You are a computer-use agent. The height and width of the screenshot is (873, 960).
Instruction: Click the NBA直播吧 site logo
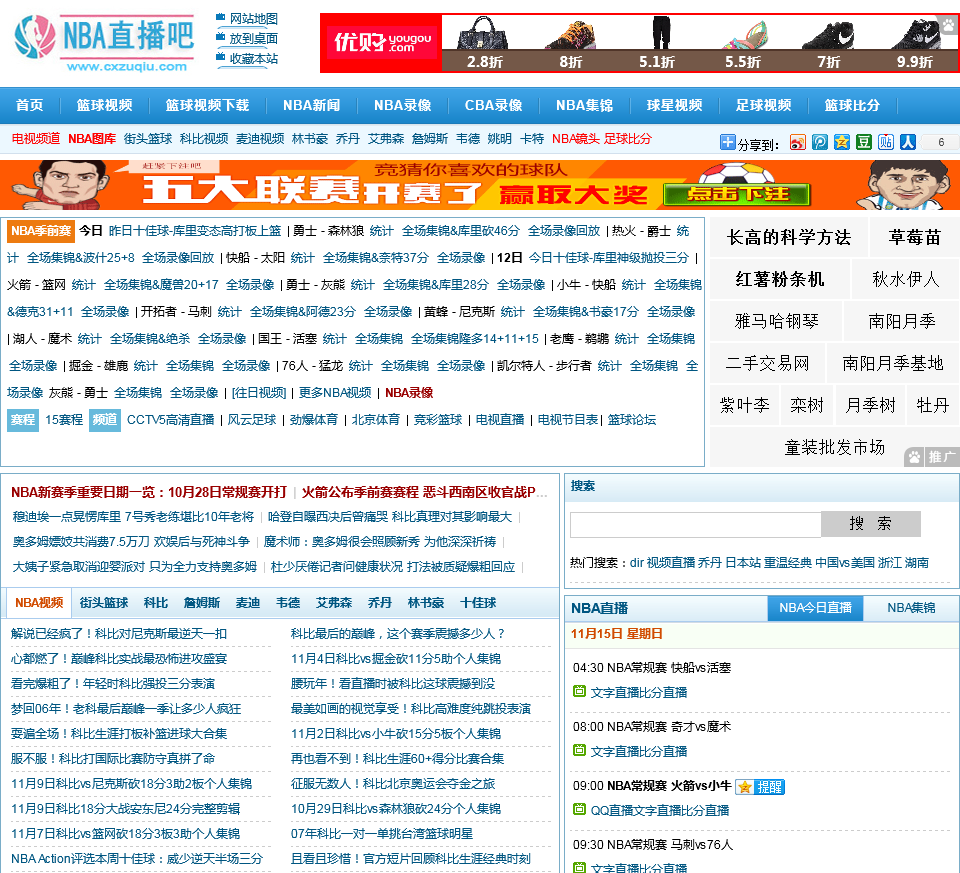coord(105,42)
